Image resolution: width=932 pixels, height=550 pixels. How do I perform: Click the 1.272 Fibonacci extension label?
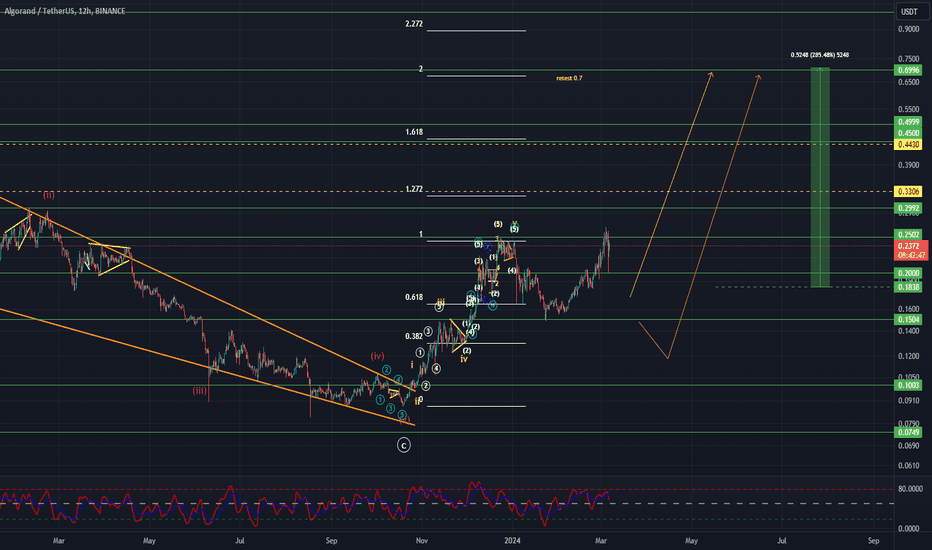tap(414, 189)
